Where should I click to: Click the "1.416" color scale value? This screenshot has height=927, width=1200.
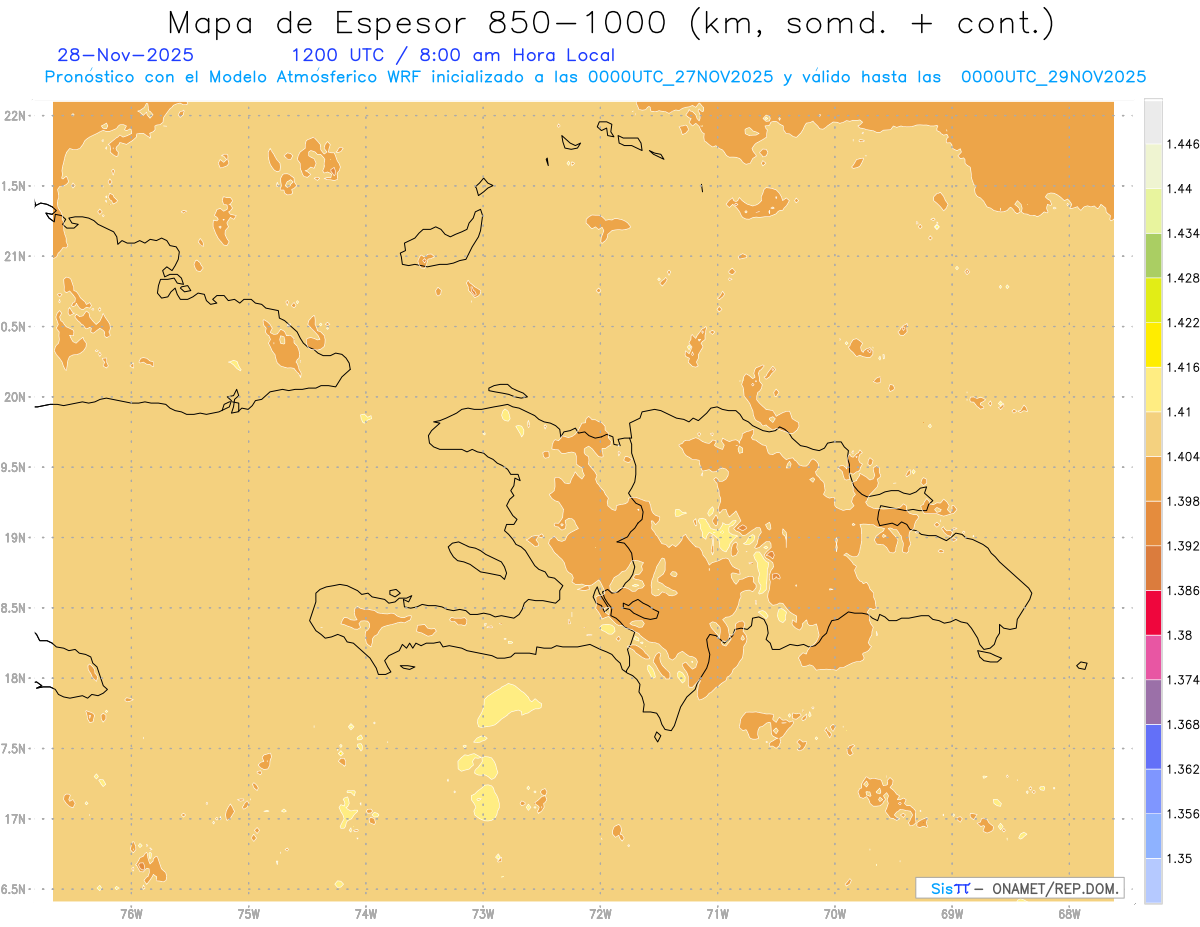tap(1184, 367)
